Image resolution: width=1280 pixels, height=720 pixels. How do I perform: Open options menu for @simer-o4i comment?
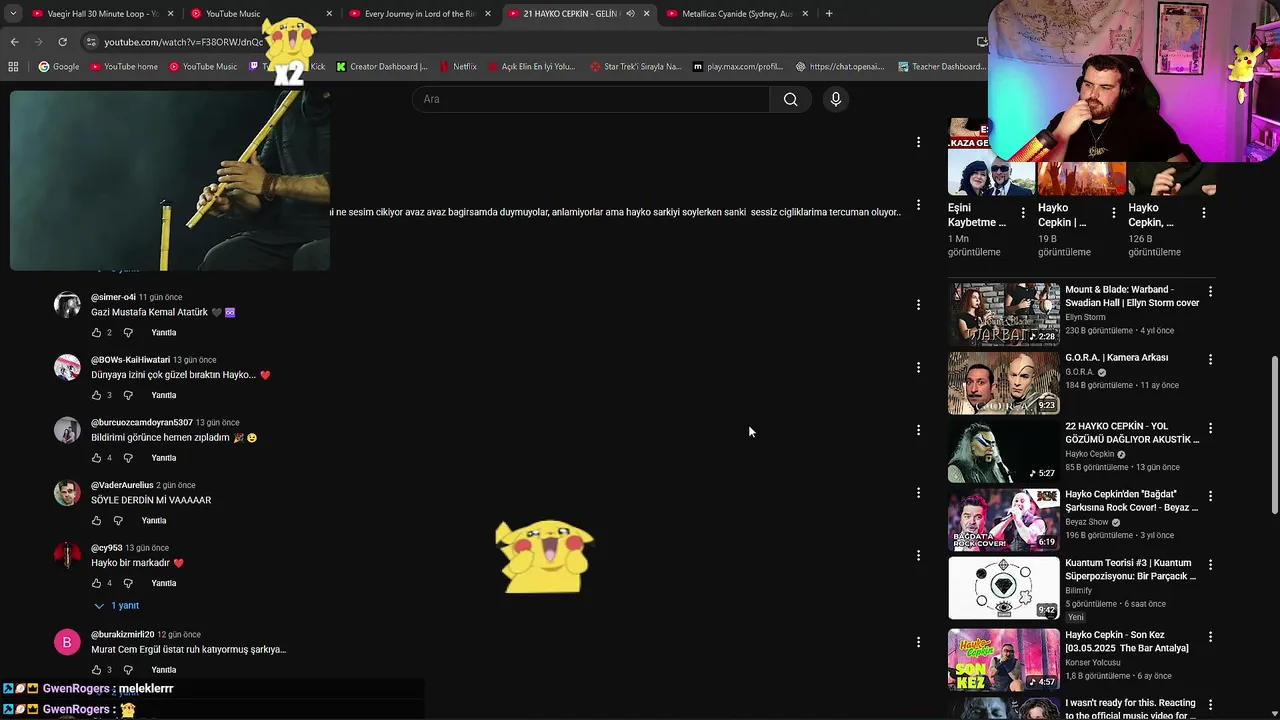pos(918,305)
